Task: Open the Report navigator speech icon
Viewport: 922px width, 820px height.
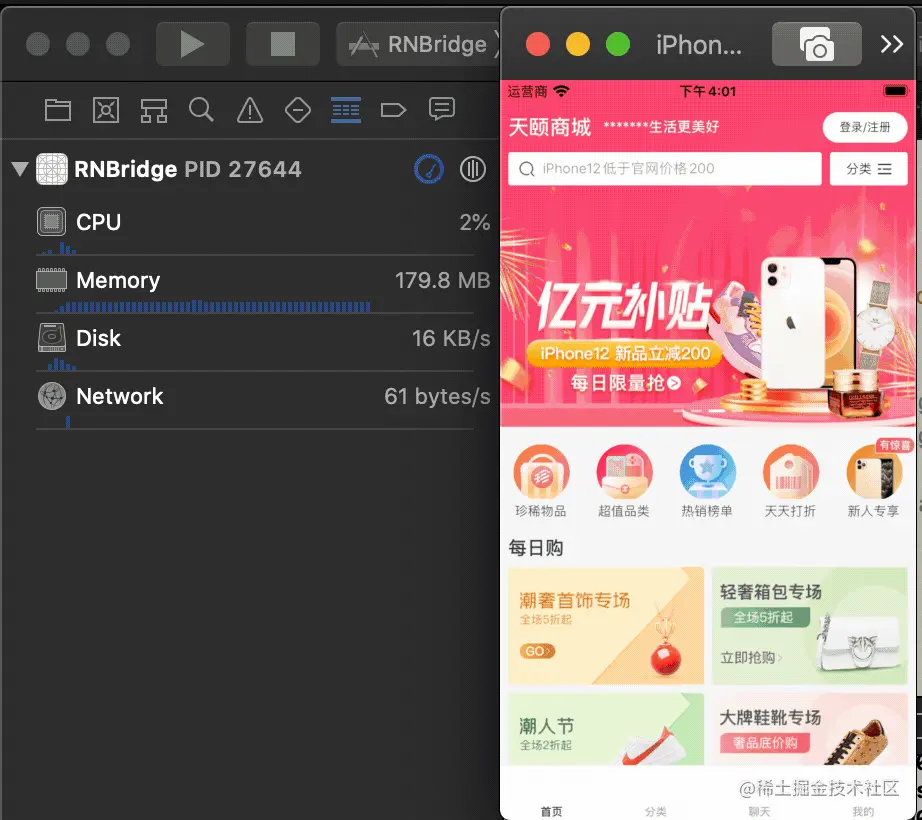Action: (x=442, y=110)
